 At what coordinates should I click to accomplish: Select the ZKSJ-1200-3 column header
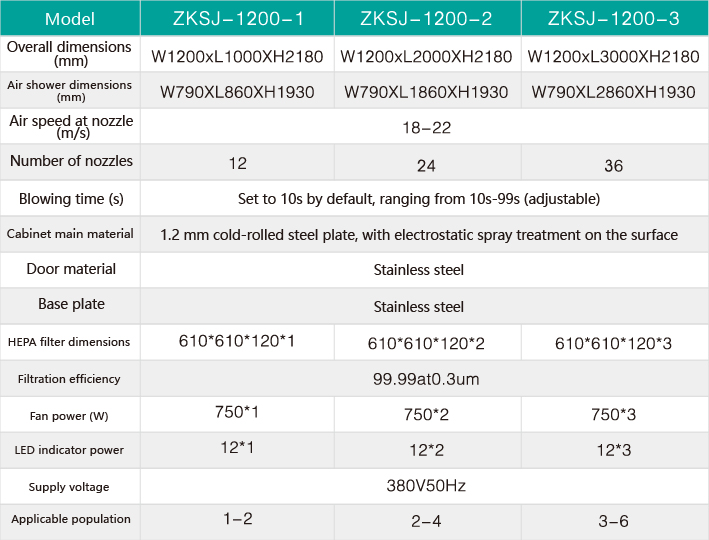tap(614, 19)
